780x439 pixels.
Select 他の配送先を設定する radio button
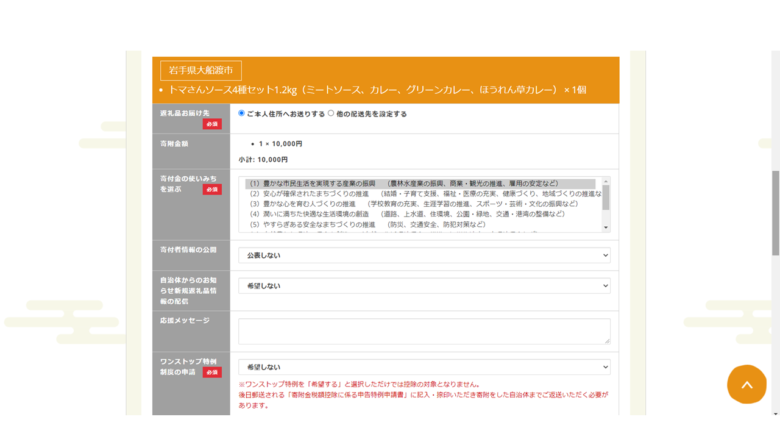(x=331, y=113)
